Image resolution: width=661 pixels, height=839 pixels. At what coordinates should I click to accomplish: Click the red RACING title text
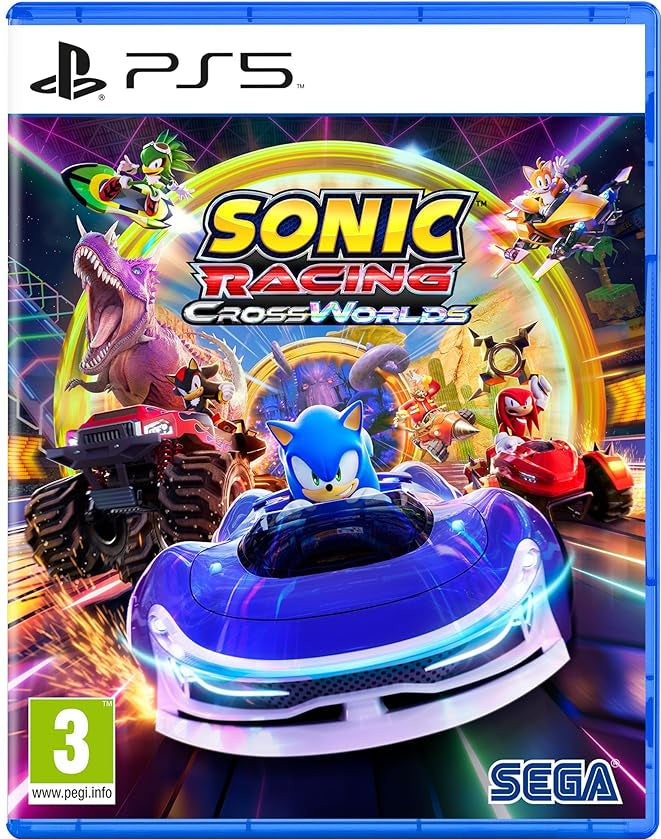333,279
